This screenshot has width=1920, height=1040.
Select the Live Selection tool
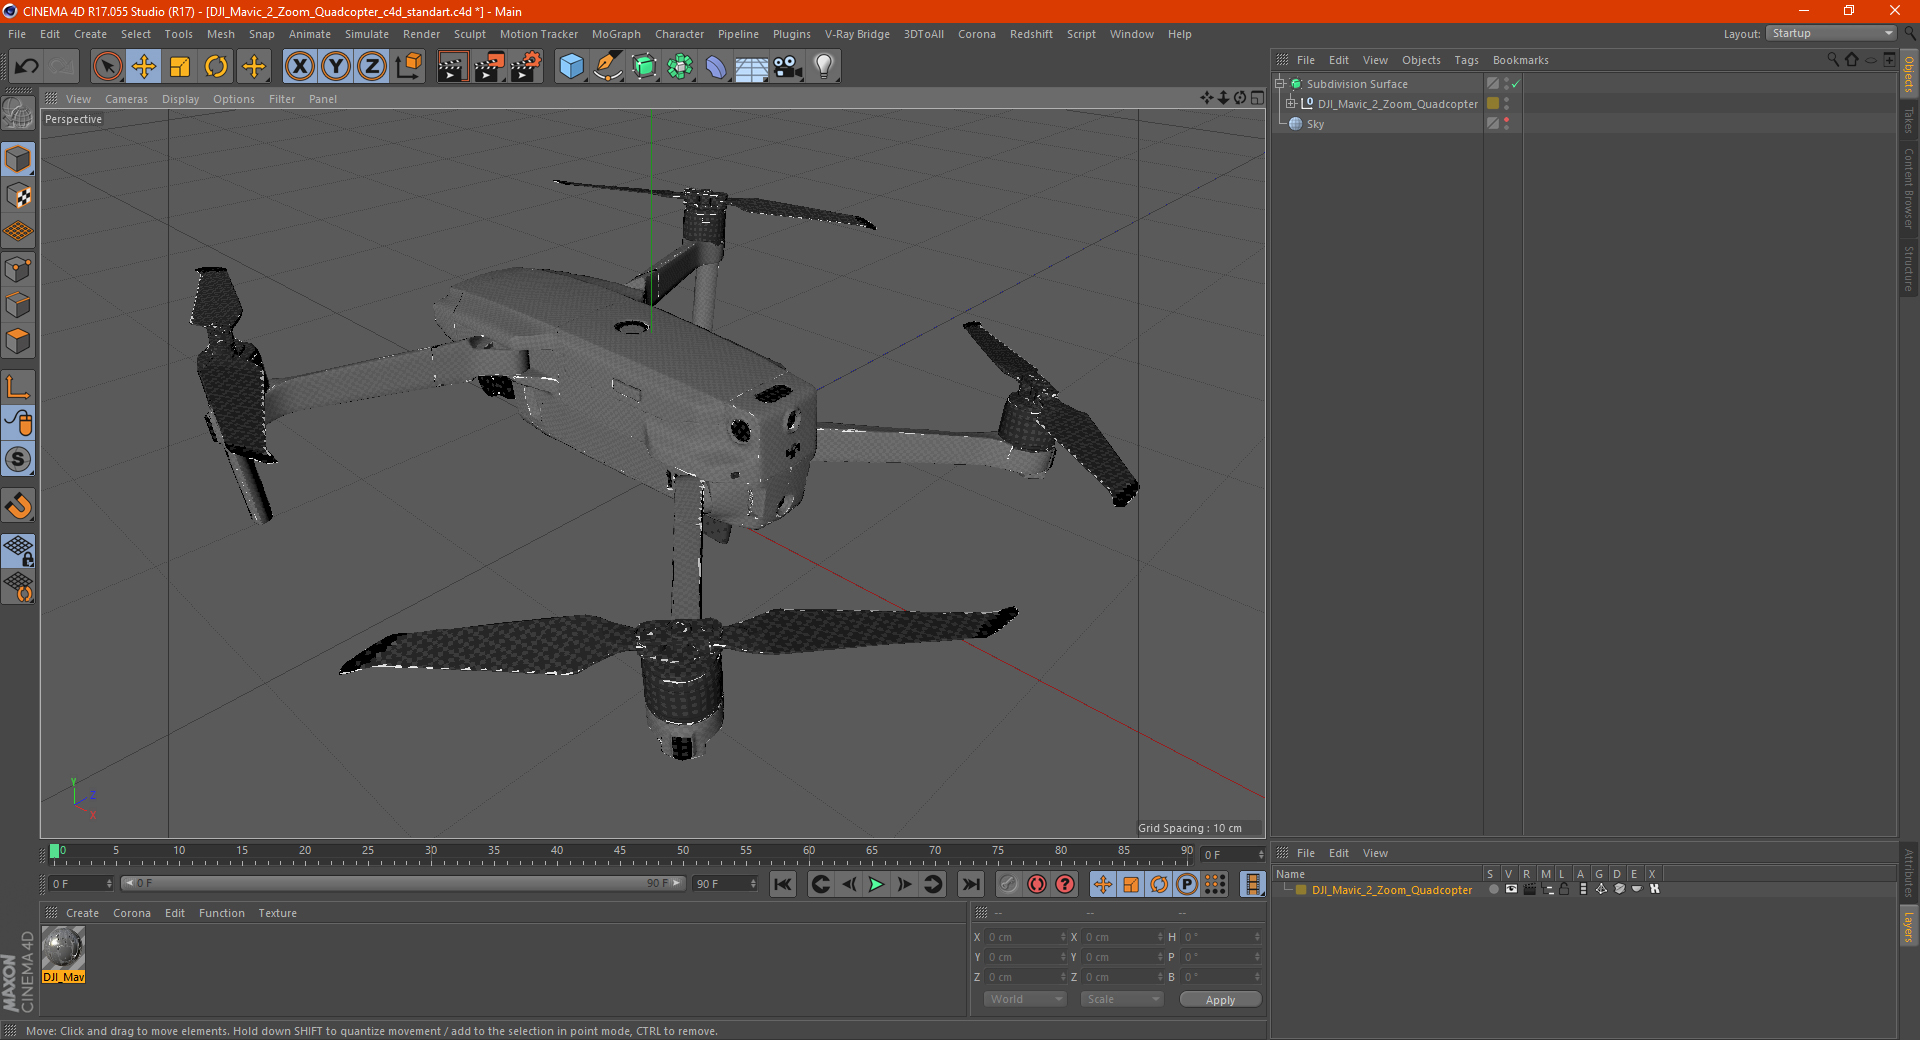point(107,67)
